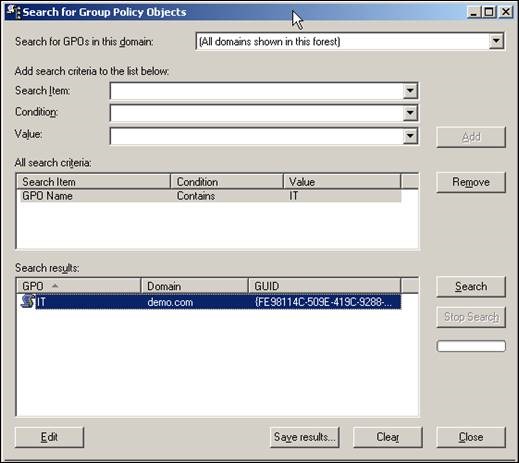Click Save results button
The image size is (519, 463).
[x=305, y=437]
